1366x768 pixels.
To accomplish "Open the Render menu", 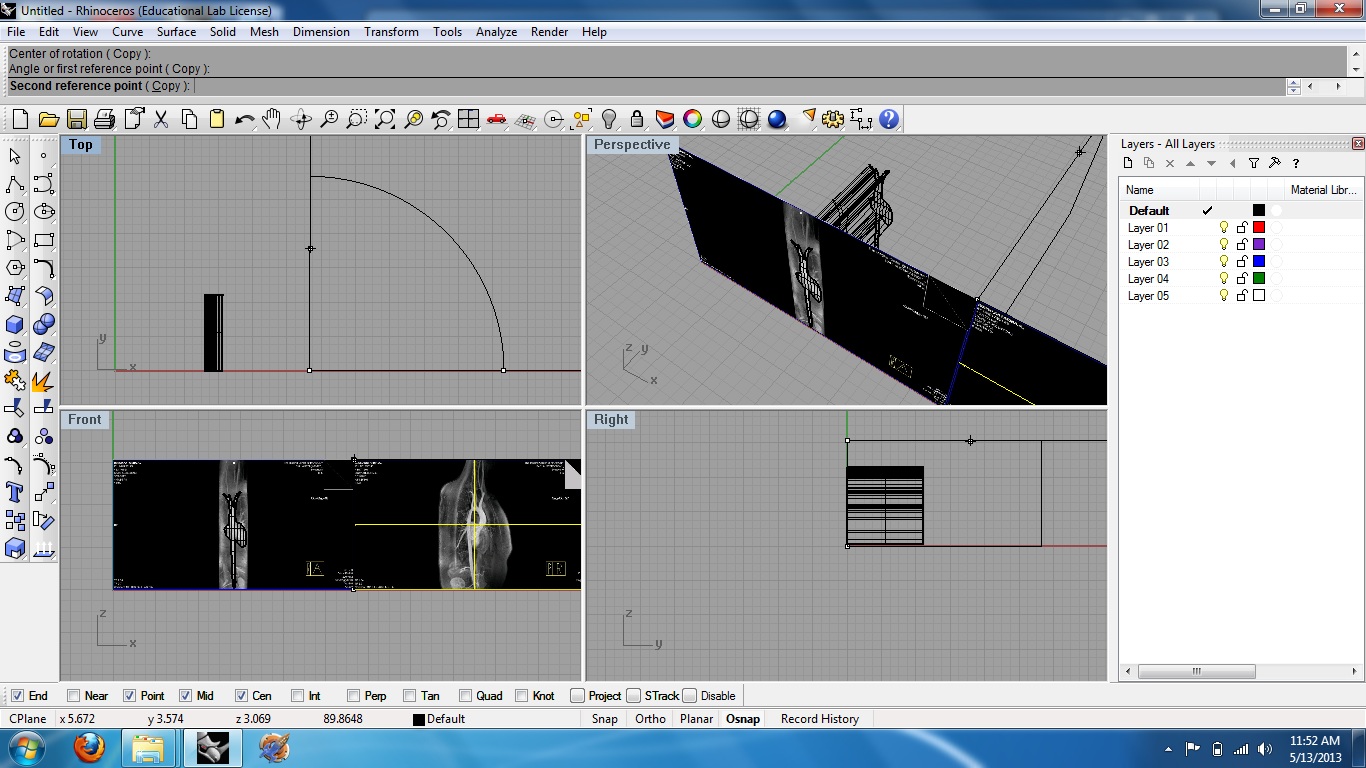I will pos(549,32).
